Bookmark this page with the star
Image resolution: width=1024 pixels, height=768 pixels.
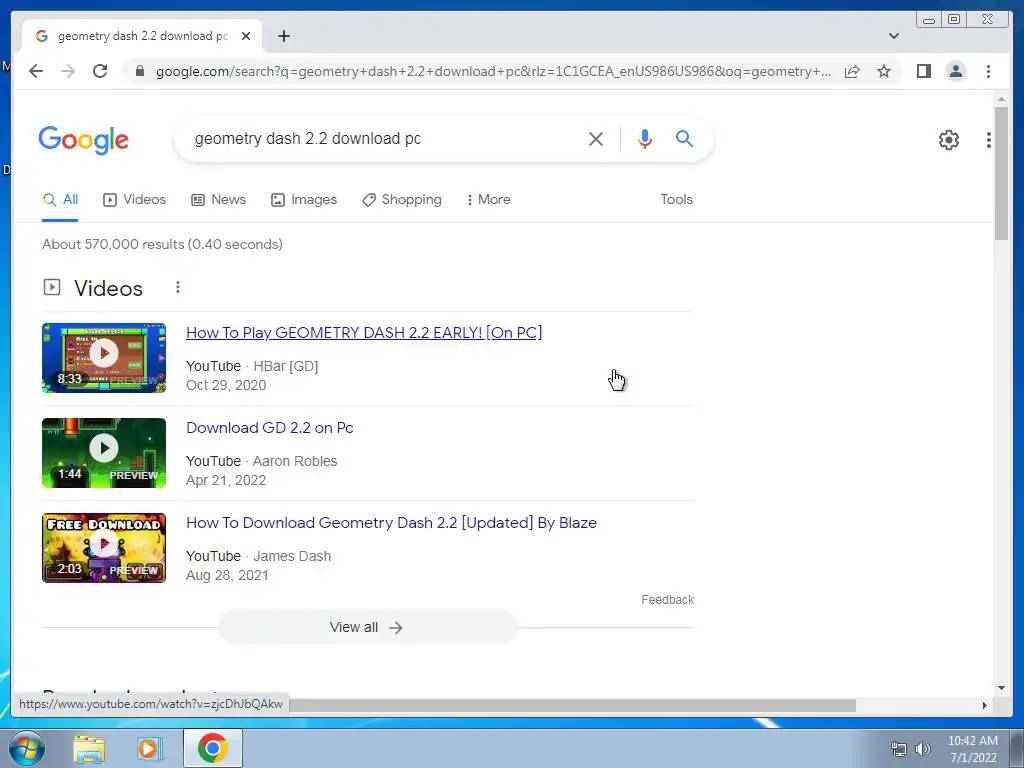884,71
